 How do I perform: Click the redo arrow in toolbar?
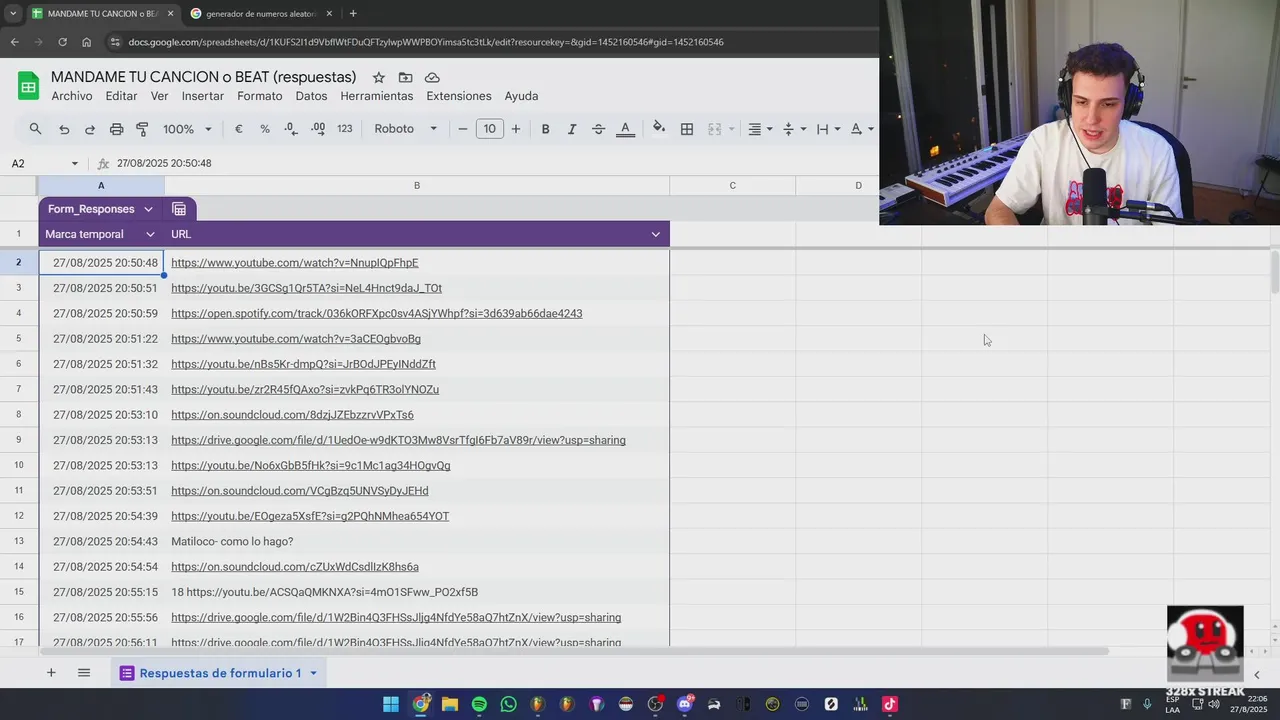[x=90, y=129]
